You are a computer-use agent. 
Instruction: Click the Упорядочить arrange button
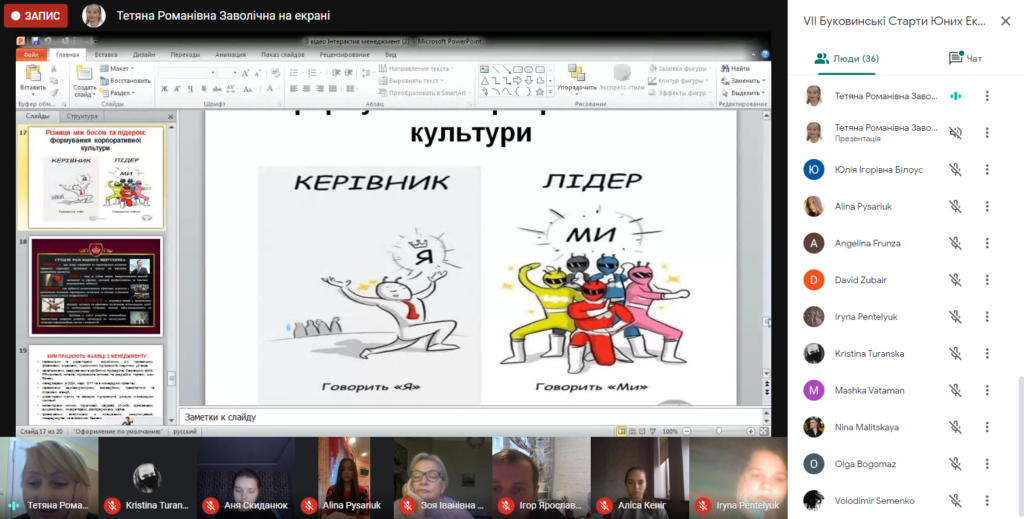click(577, 78)
